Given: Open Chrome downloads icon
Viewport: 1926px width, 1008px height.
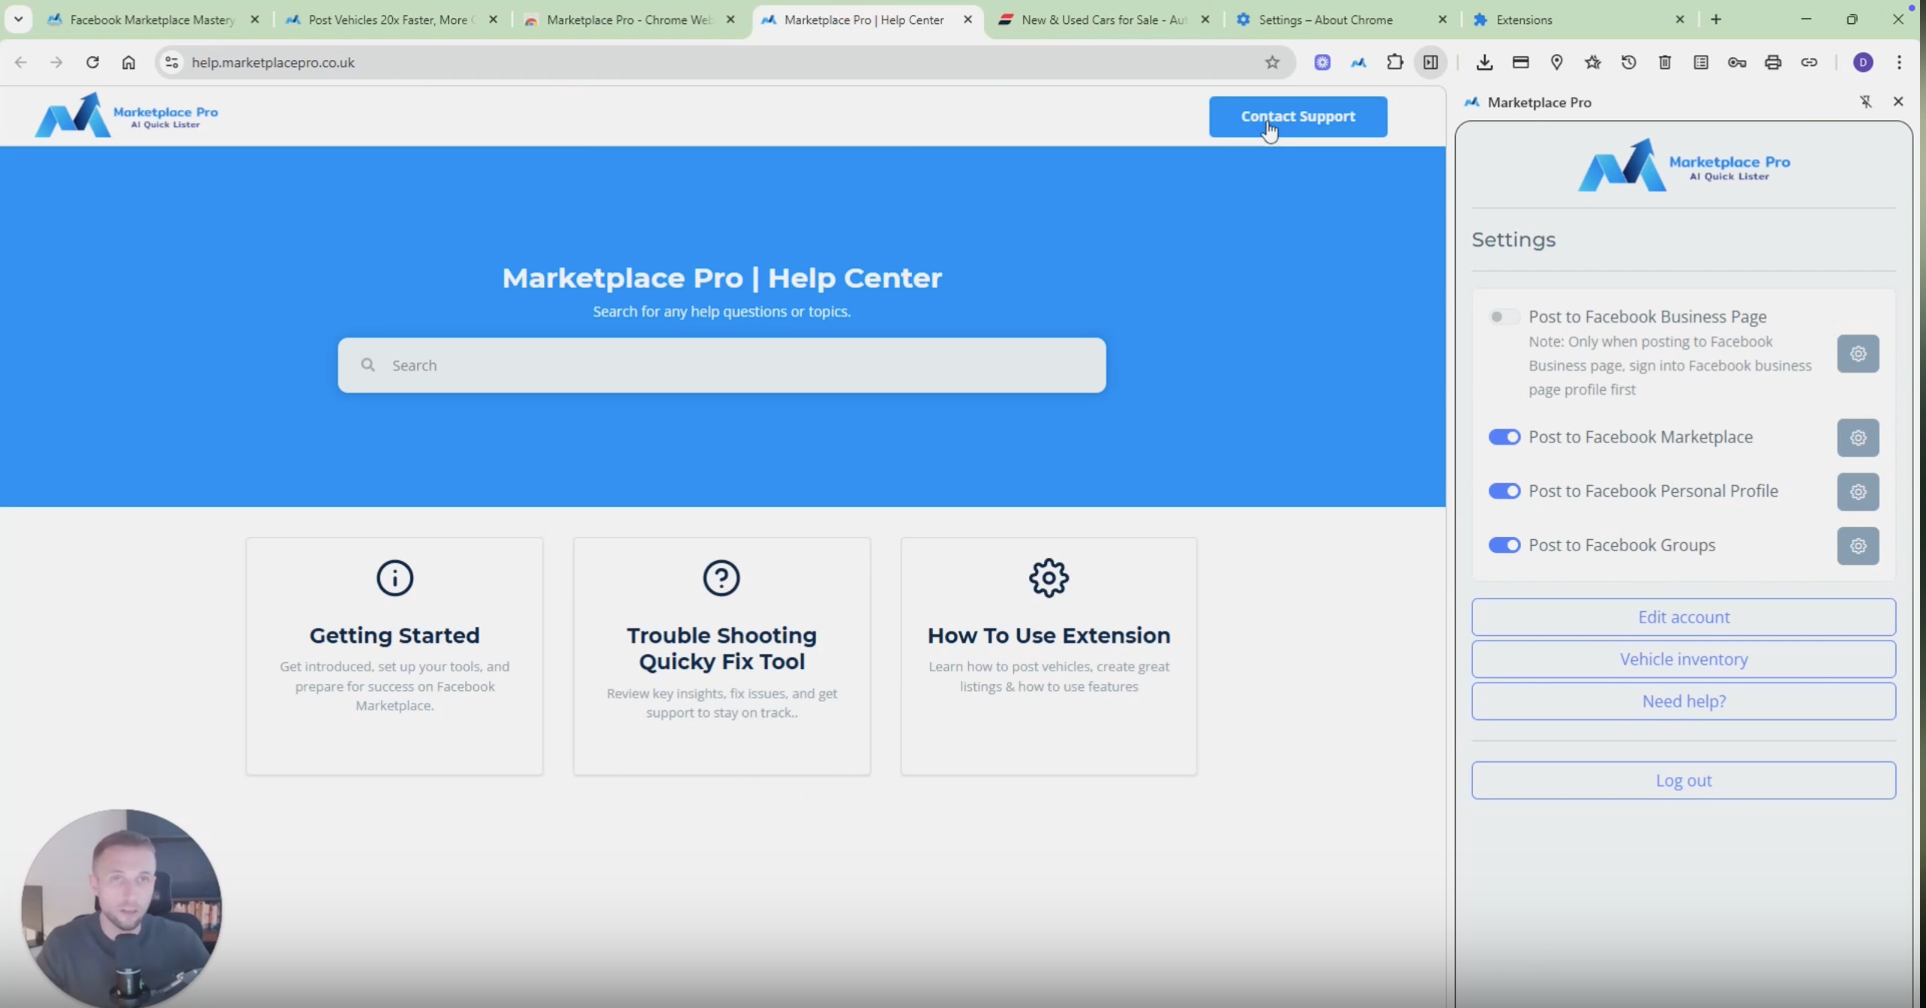Looking at the screenshot, I should pos(1484,62).
